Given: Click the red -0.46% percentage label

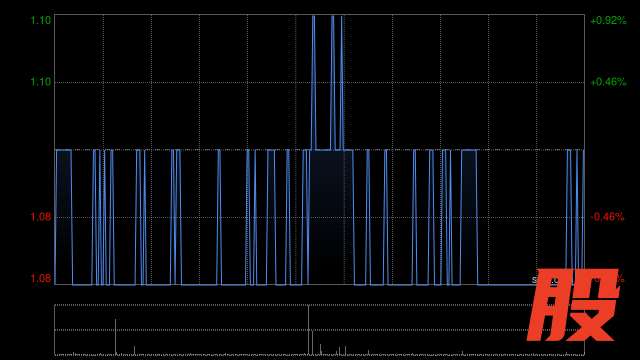Looking at the screenshot, I should point(607,217).
